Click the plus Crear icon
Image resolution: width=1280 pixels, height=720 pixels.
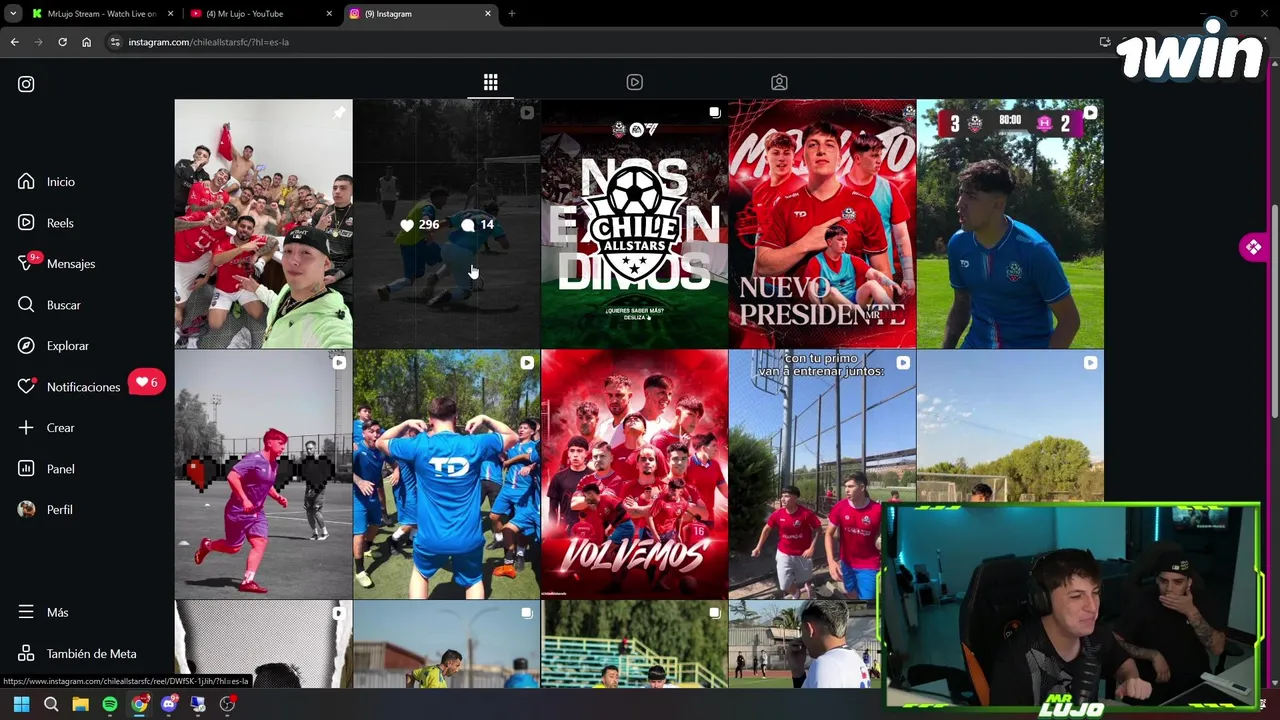tap(26, 428)
